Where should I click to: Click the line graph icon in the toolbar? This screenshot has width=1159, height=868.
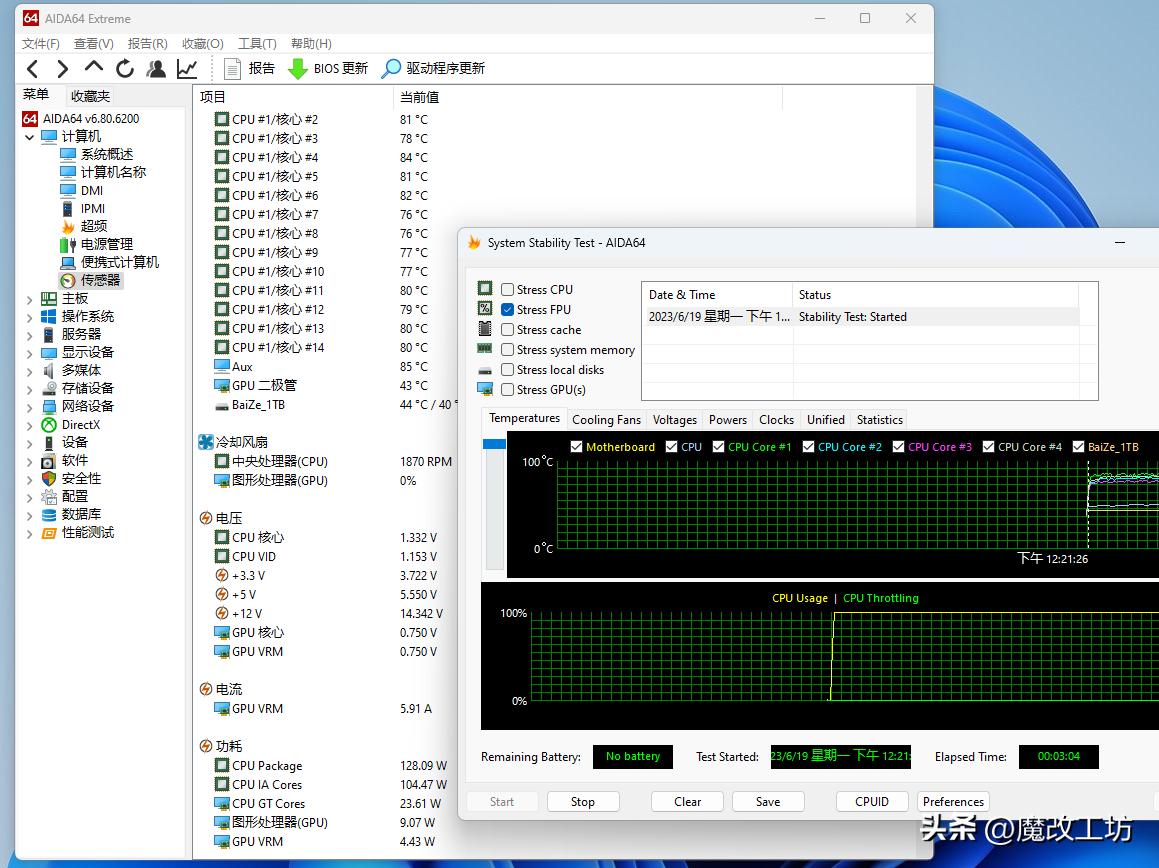(189, 69)
